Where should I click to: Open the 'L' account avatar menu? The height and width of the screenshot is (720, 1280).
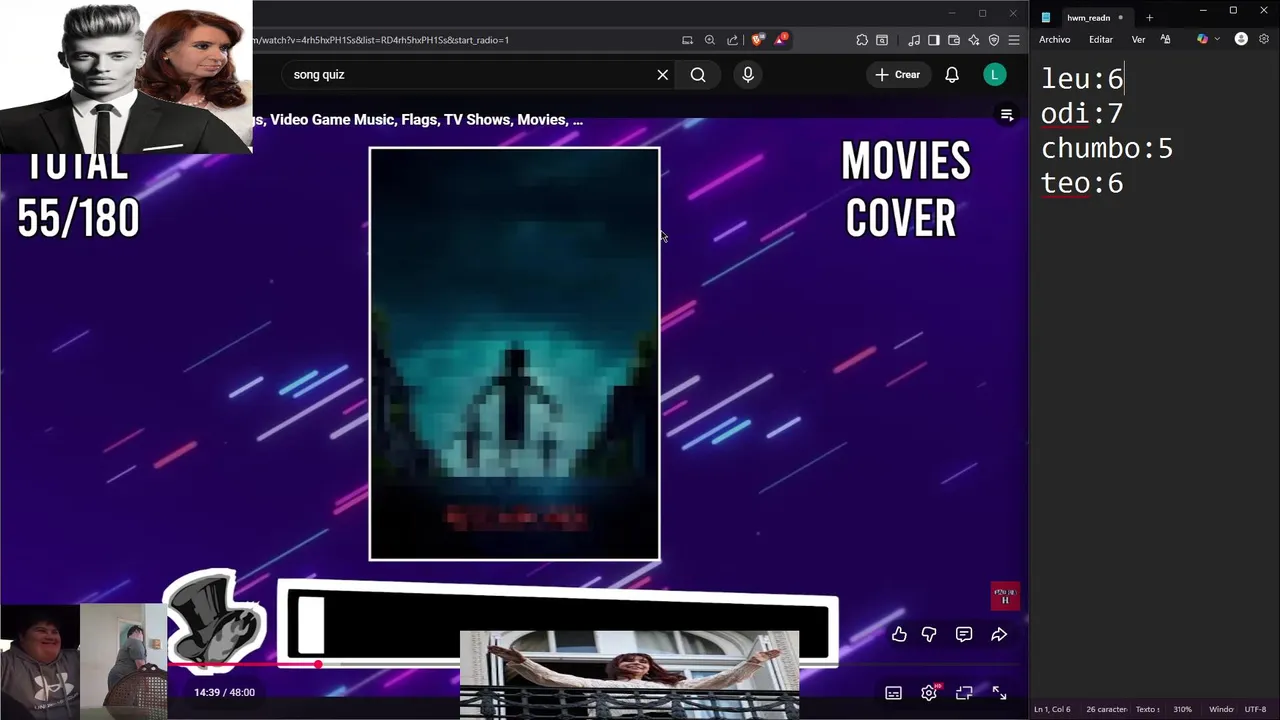[x=994, y=75]
